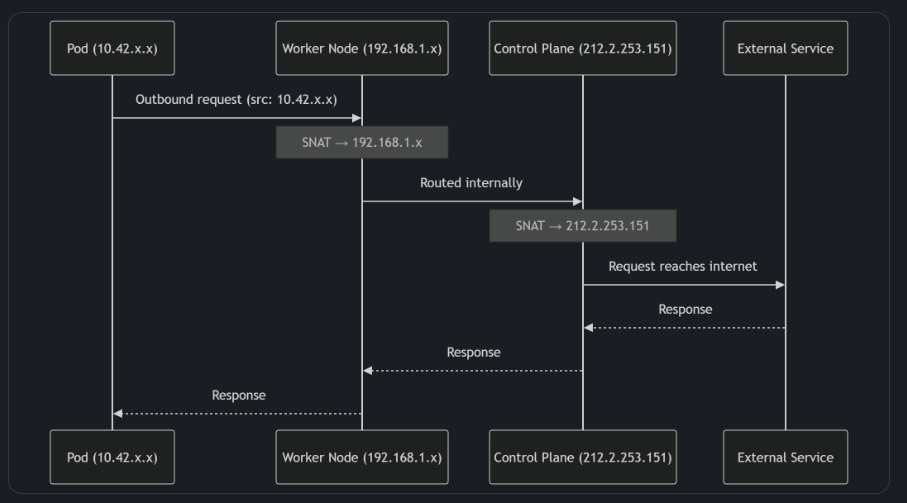This screenshot has height=503, width=907.
Task: Select the Response label between Worker Node and Control Plane
Action: (473, 352)
